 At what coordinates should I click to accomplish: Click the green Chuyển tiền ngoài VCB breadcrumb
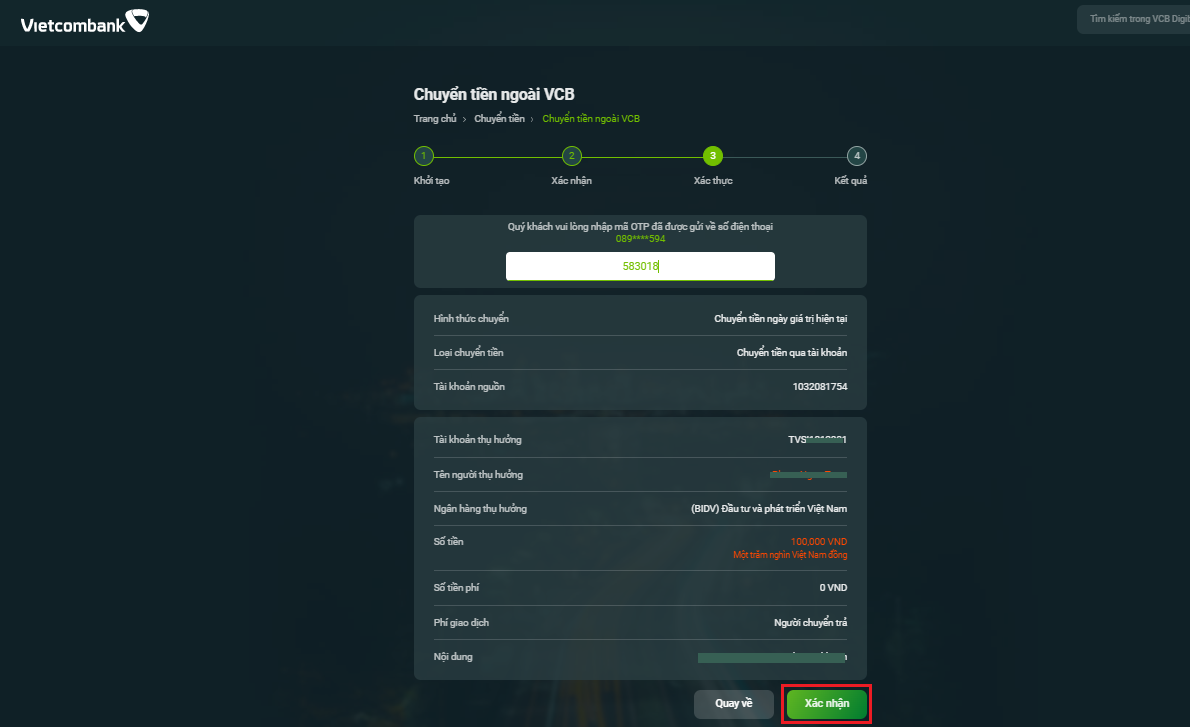(591, 119)
